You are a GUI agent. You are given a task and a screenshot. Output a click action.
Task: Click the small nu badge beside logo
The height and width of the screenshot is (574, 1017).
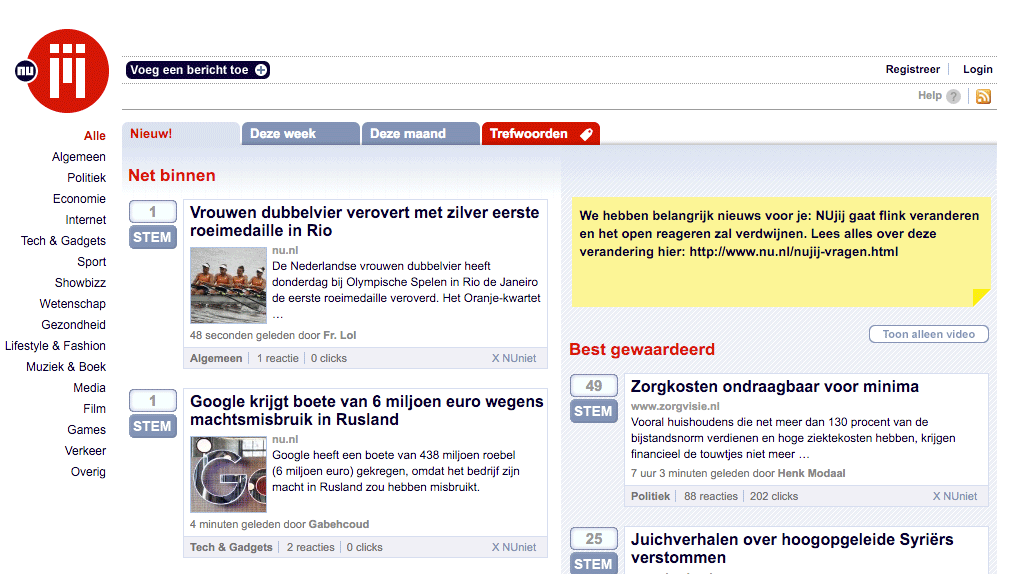[25, 70]
